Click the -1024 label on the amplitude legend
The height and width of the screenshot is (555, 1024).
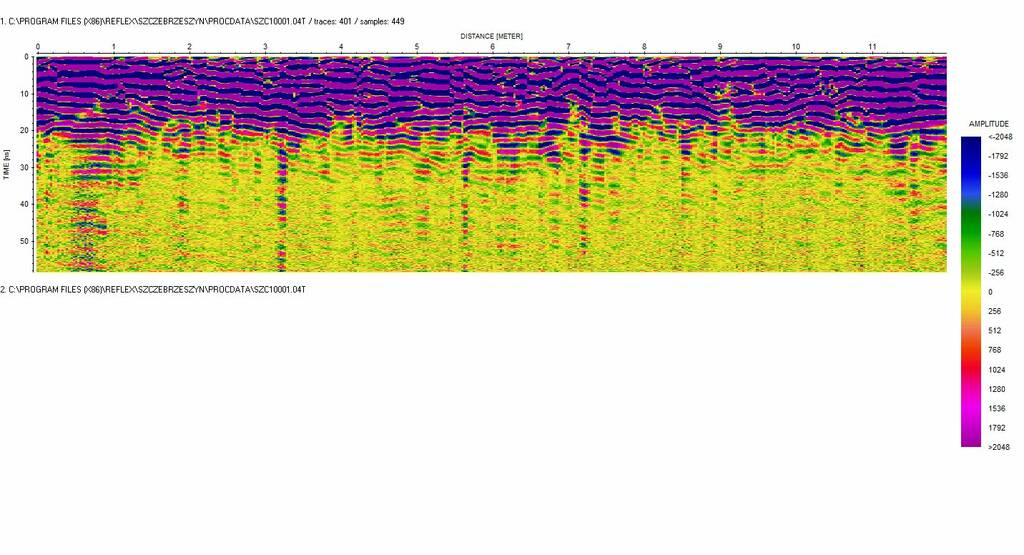click(x=997, y=214)
